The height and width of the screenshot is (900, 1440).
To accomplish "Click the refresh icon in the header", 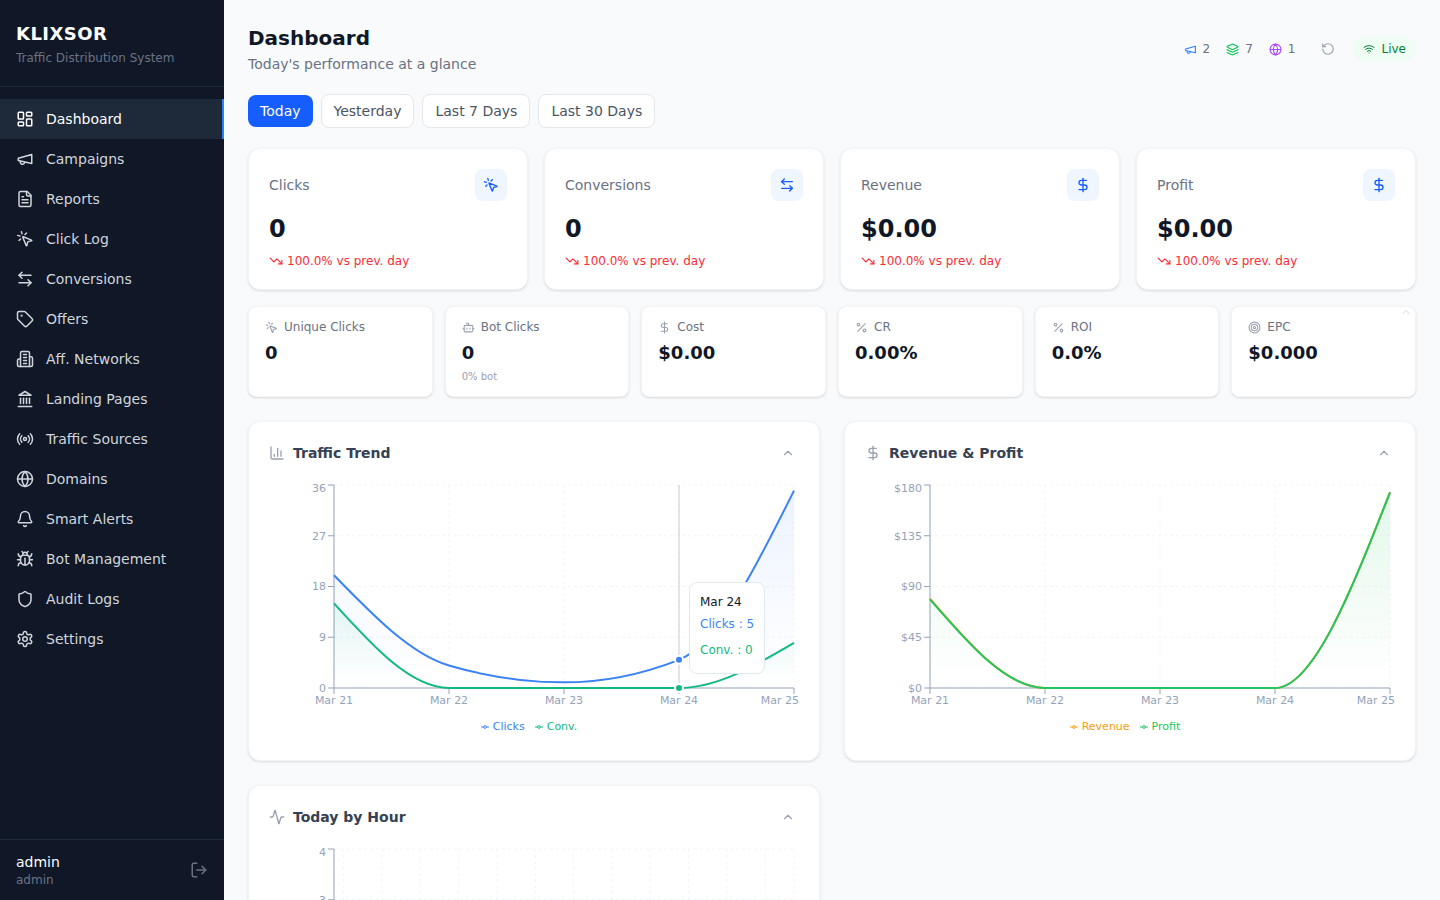I will pos(1327,48).
